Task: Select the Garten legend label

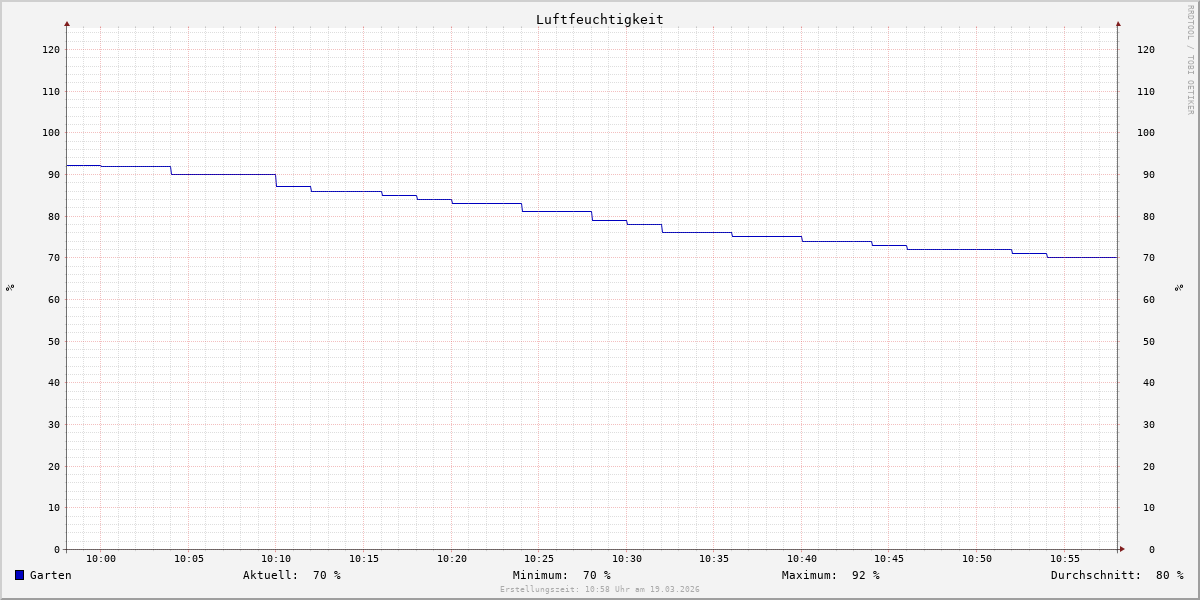Action: click(x=51, y=575)
